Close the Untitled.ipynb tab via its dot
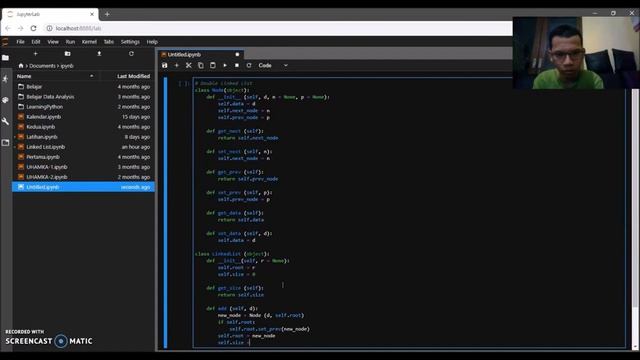Viewport: 640px width, 360px height. point(237,54)
